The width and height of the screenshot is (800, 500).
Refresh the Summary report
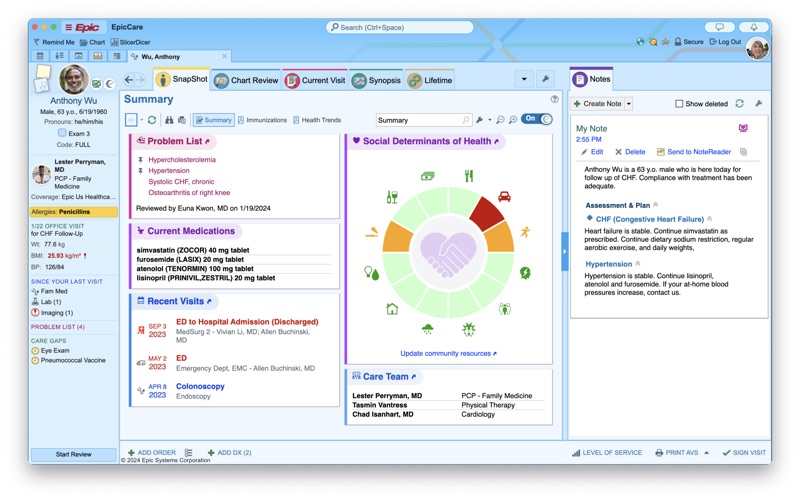[152, 120]
